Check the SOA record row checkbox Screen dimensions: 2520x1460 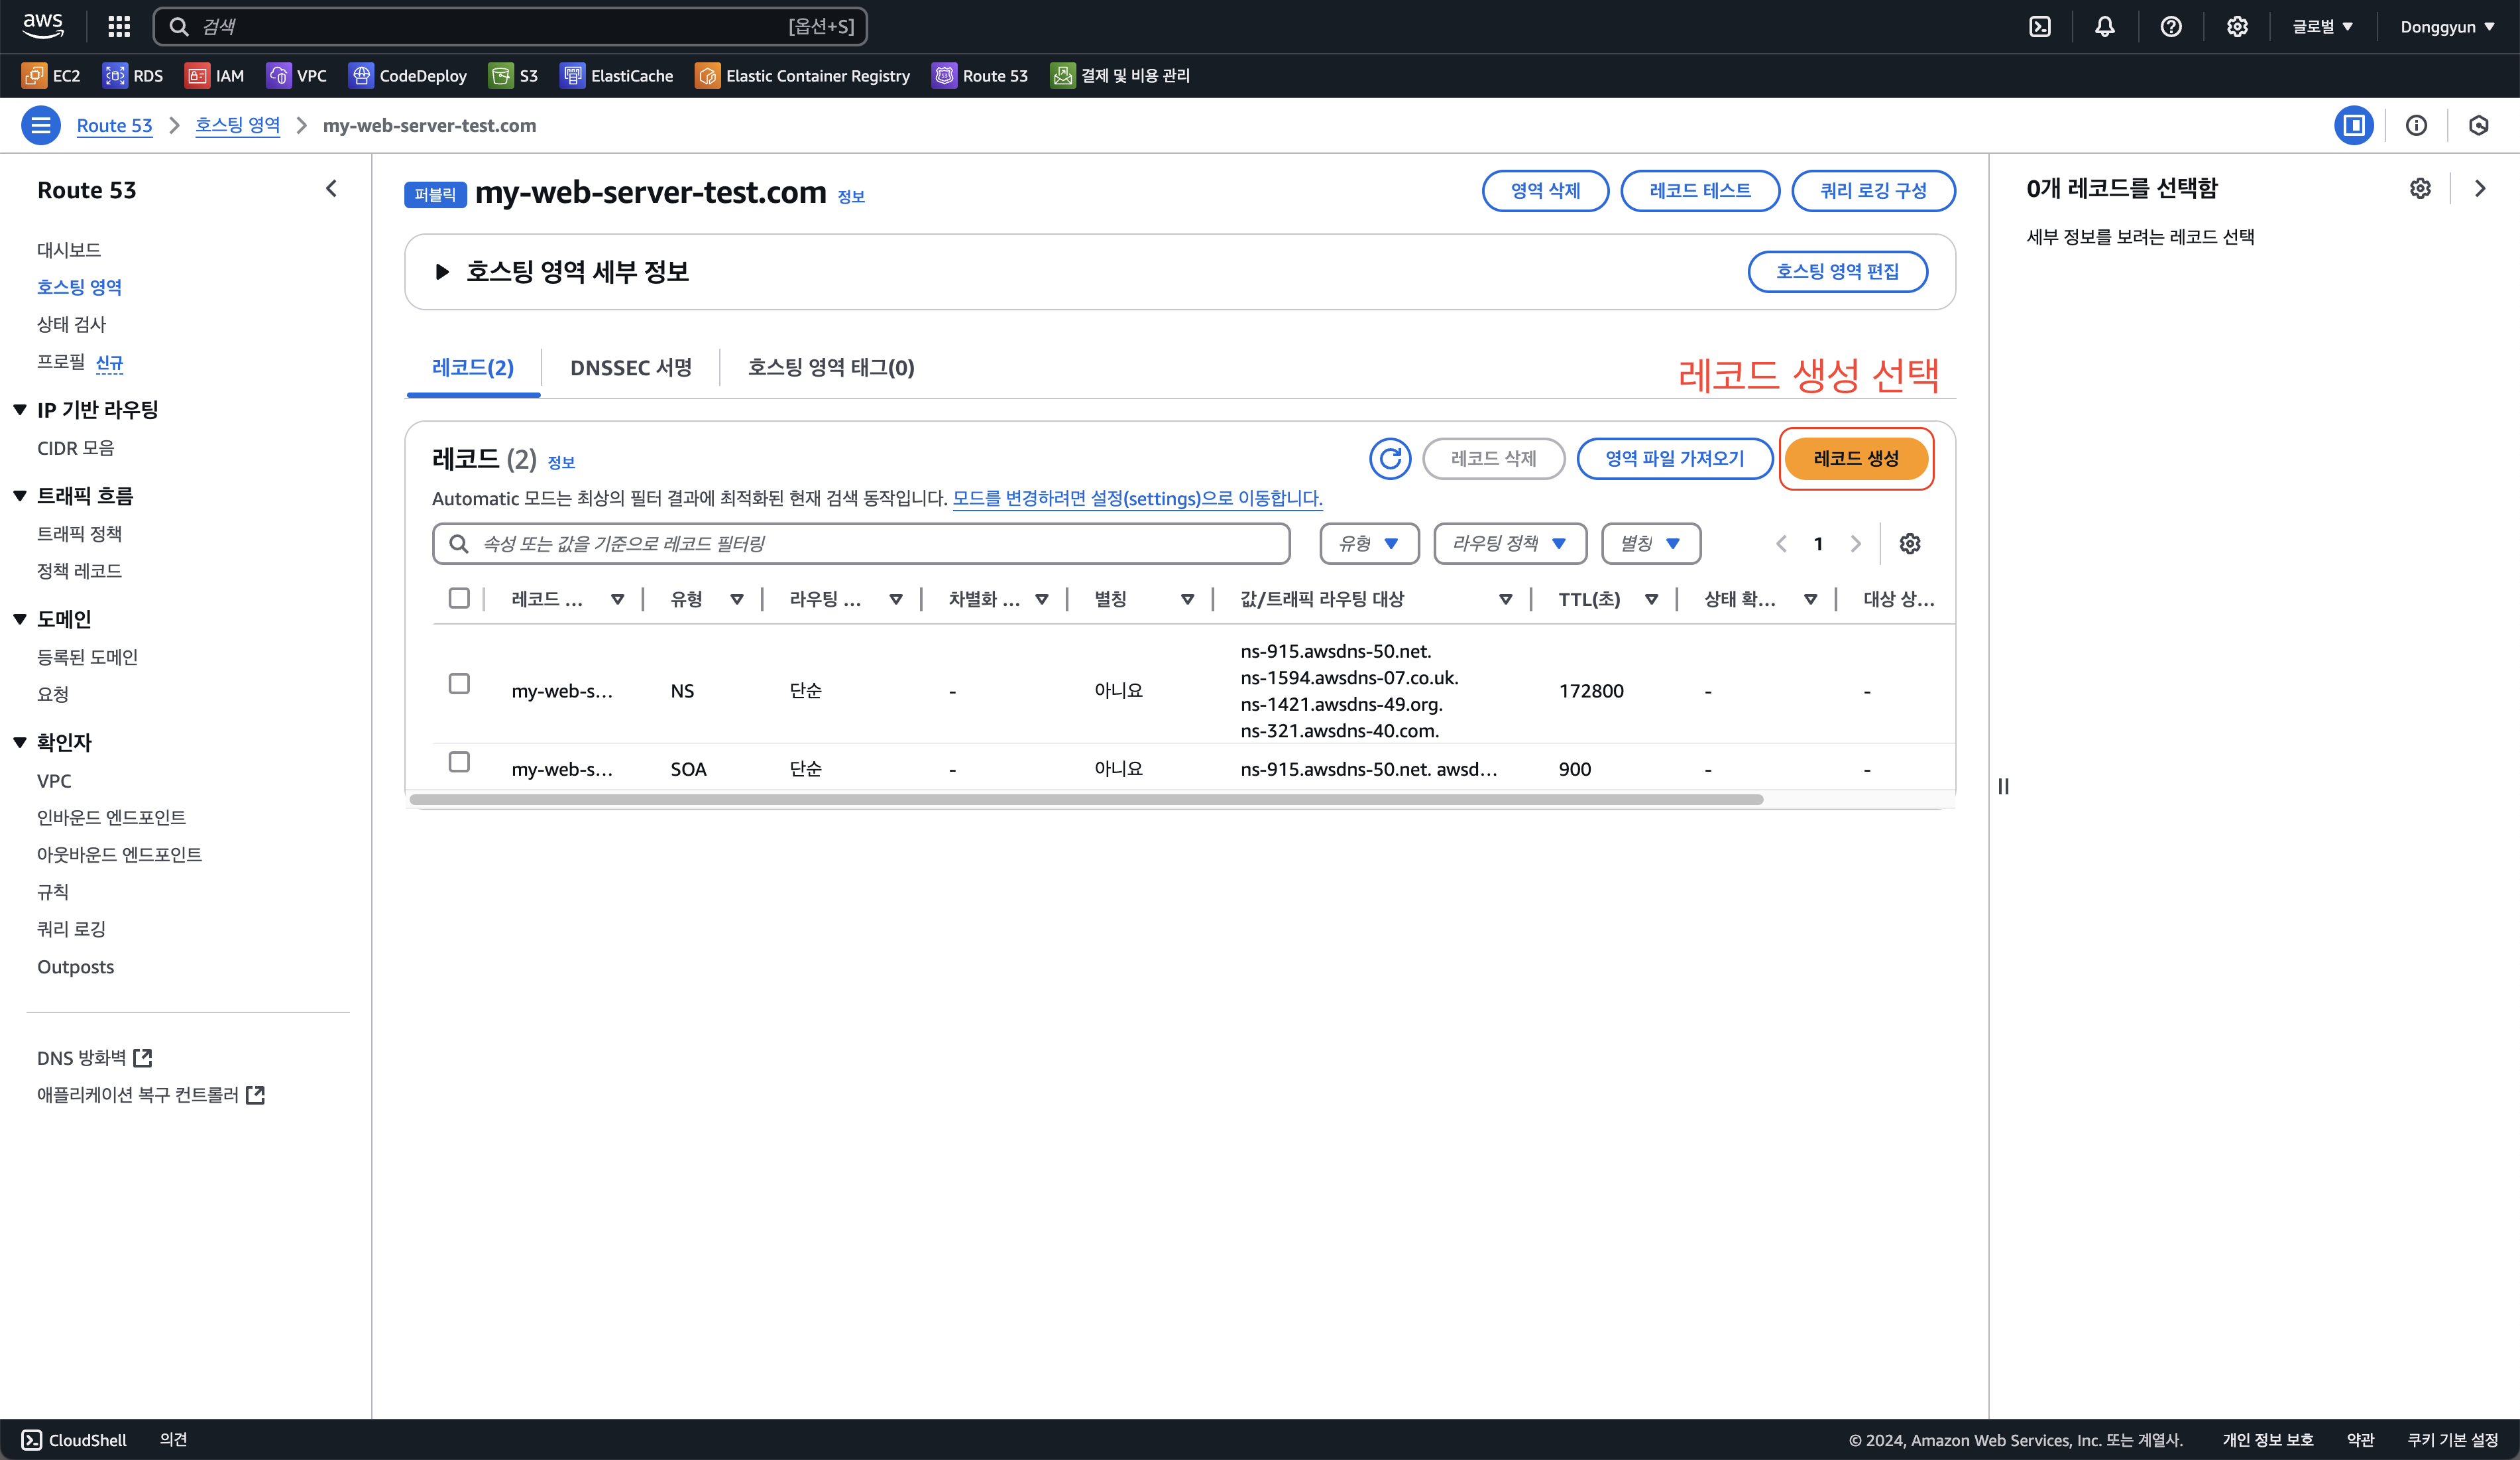[459, 762]
